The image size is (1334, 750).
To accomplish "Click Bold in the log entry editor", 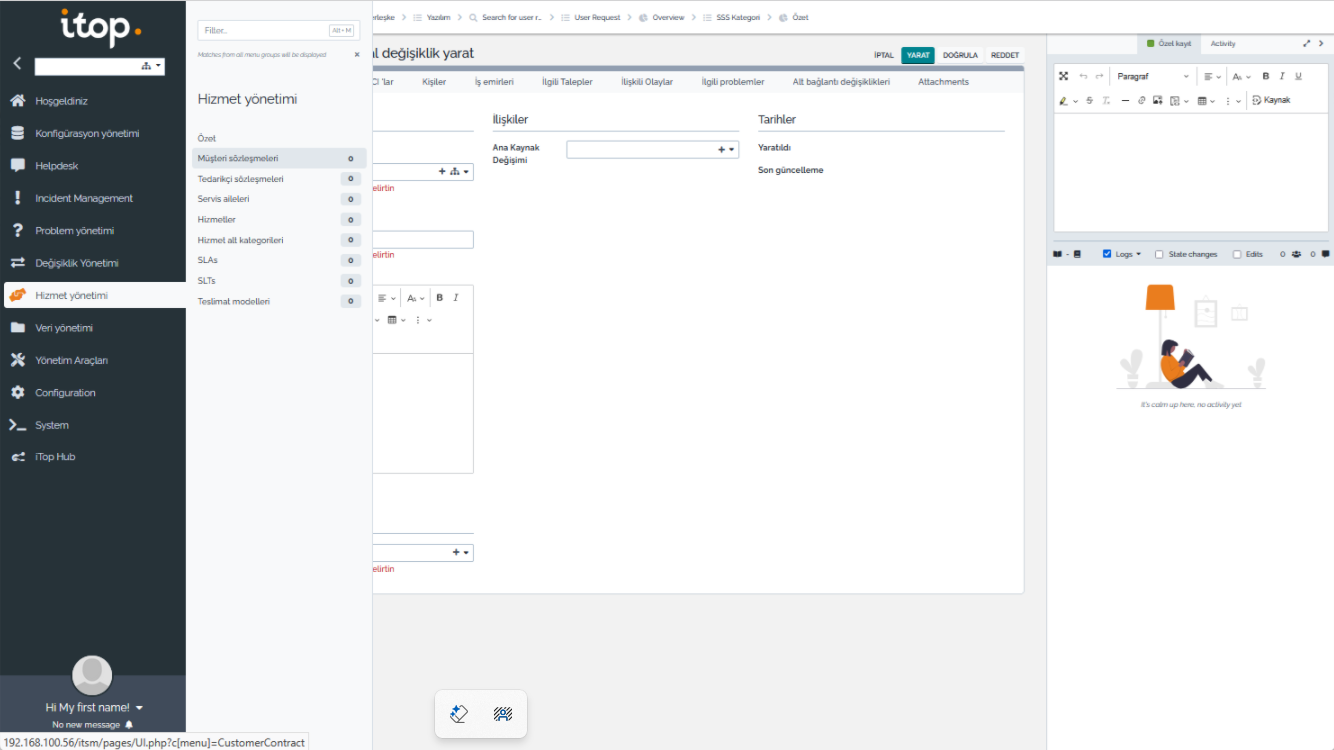I will 1265,76.
